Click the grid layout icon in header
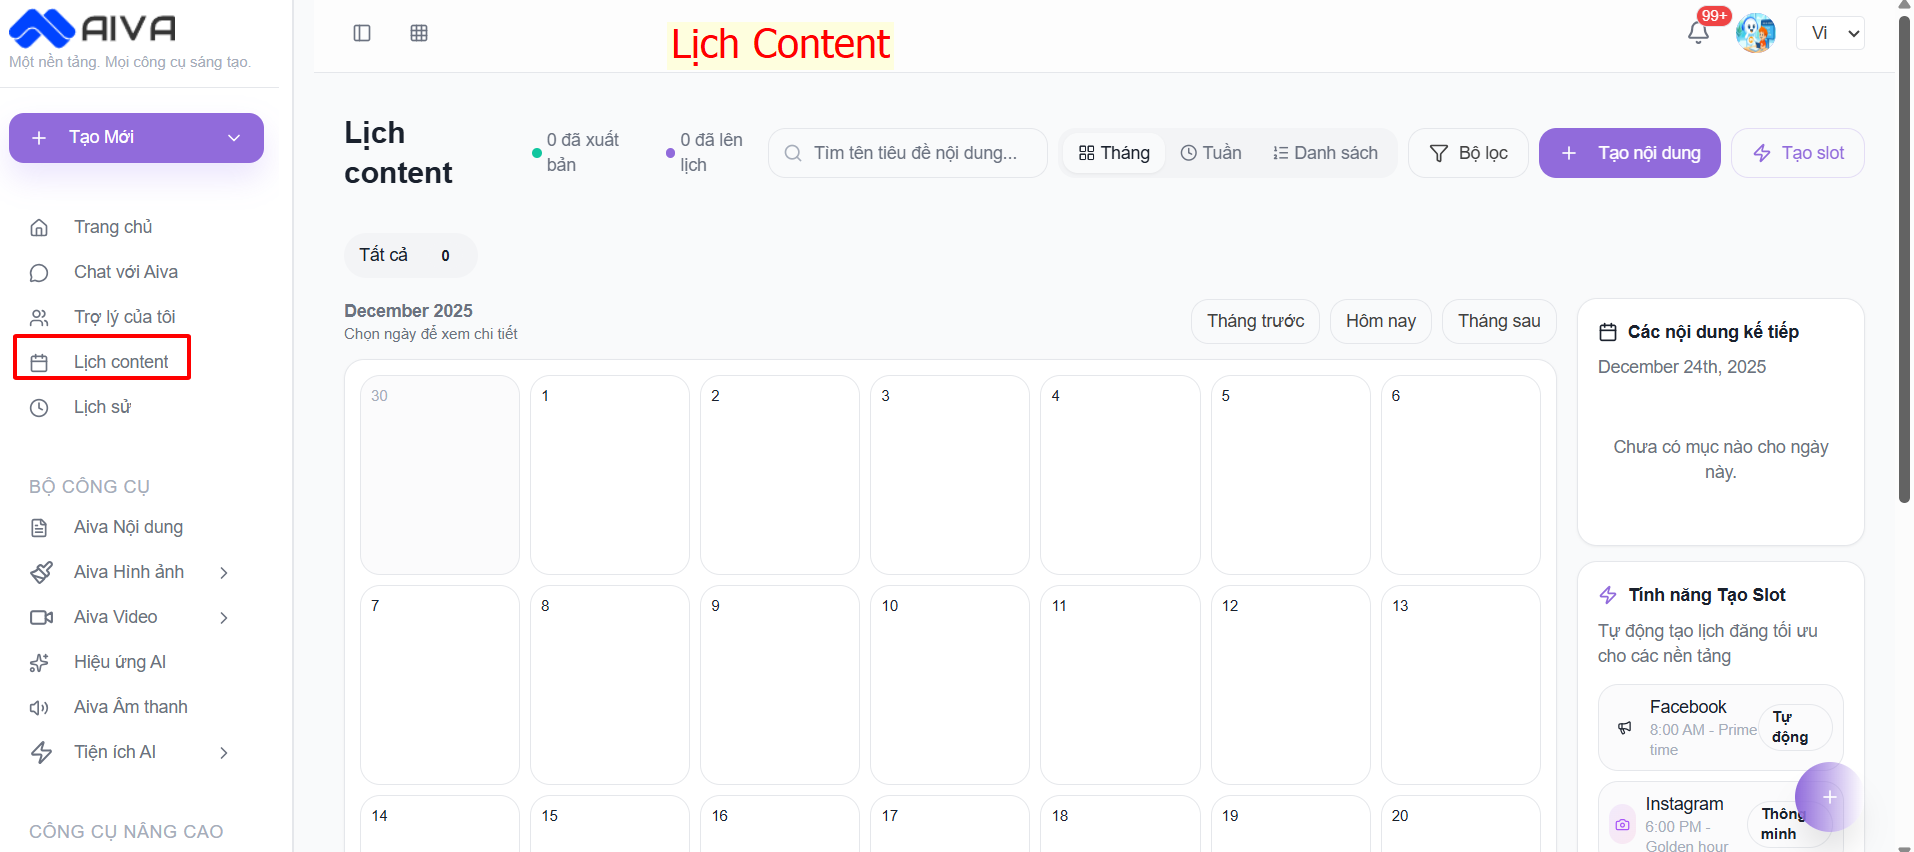 pos(419,33)
